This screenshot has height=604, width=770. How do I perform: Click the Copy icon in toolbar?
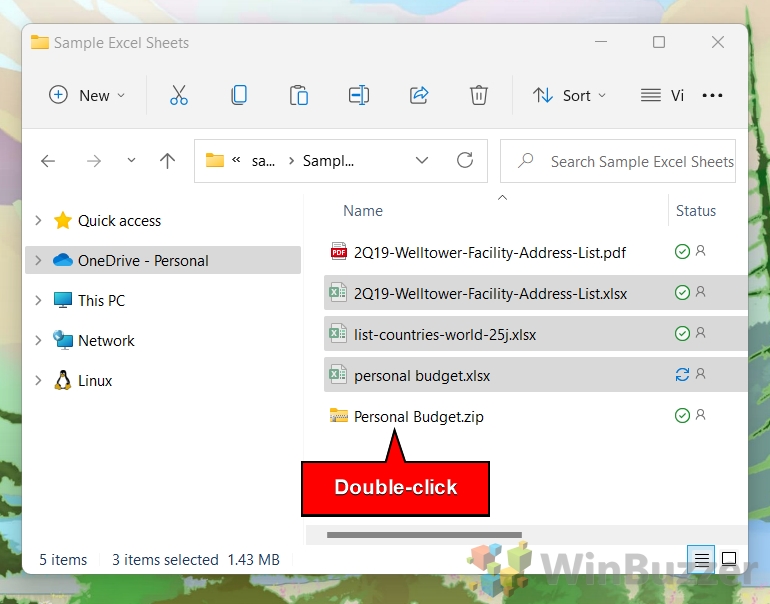[239, 95]
